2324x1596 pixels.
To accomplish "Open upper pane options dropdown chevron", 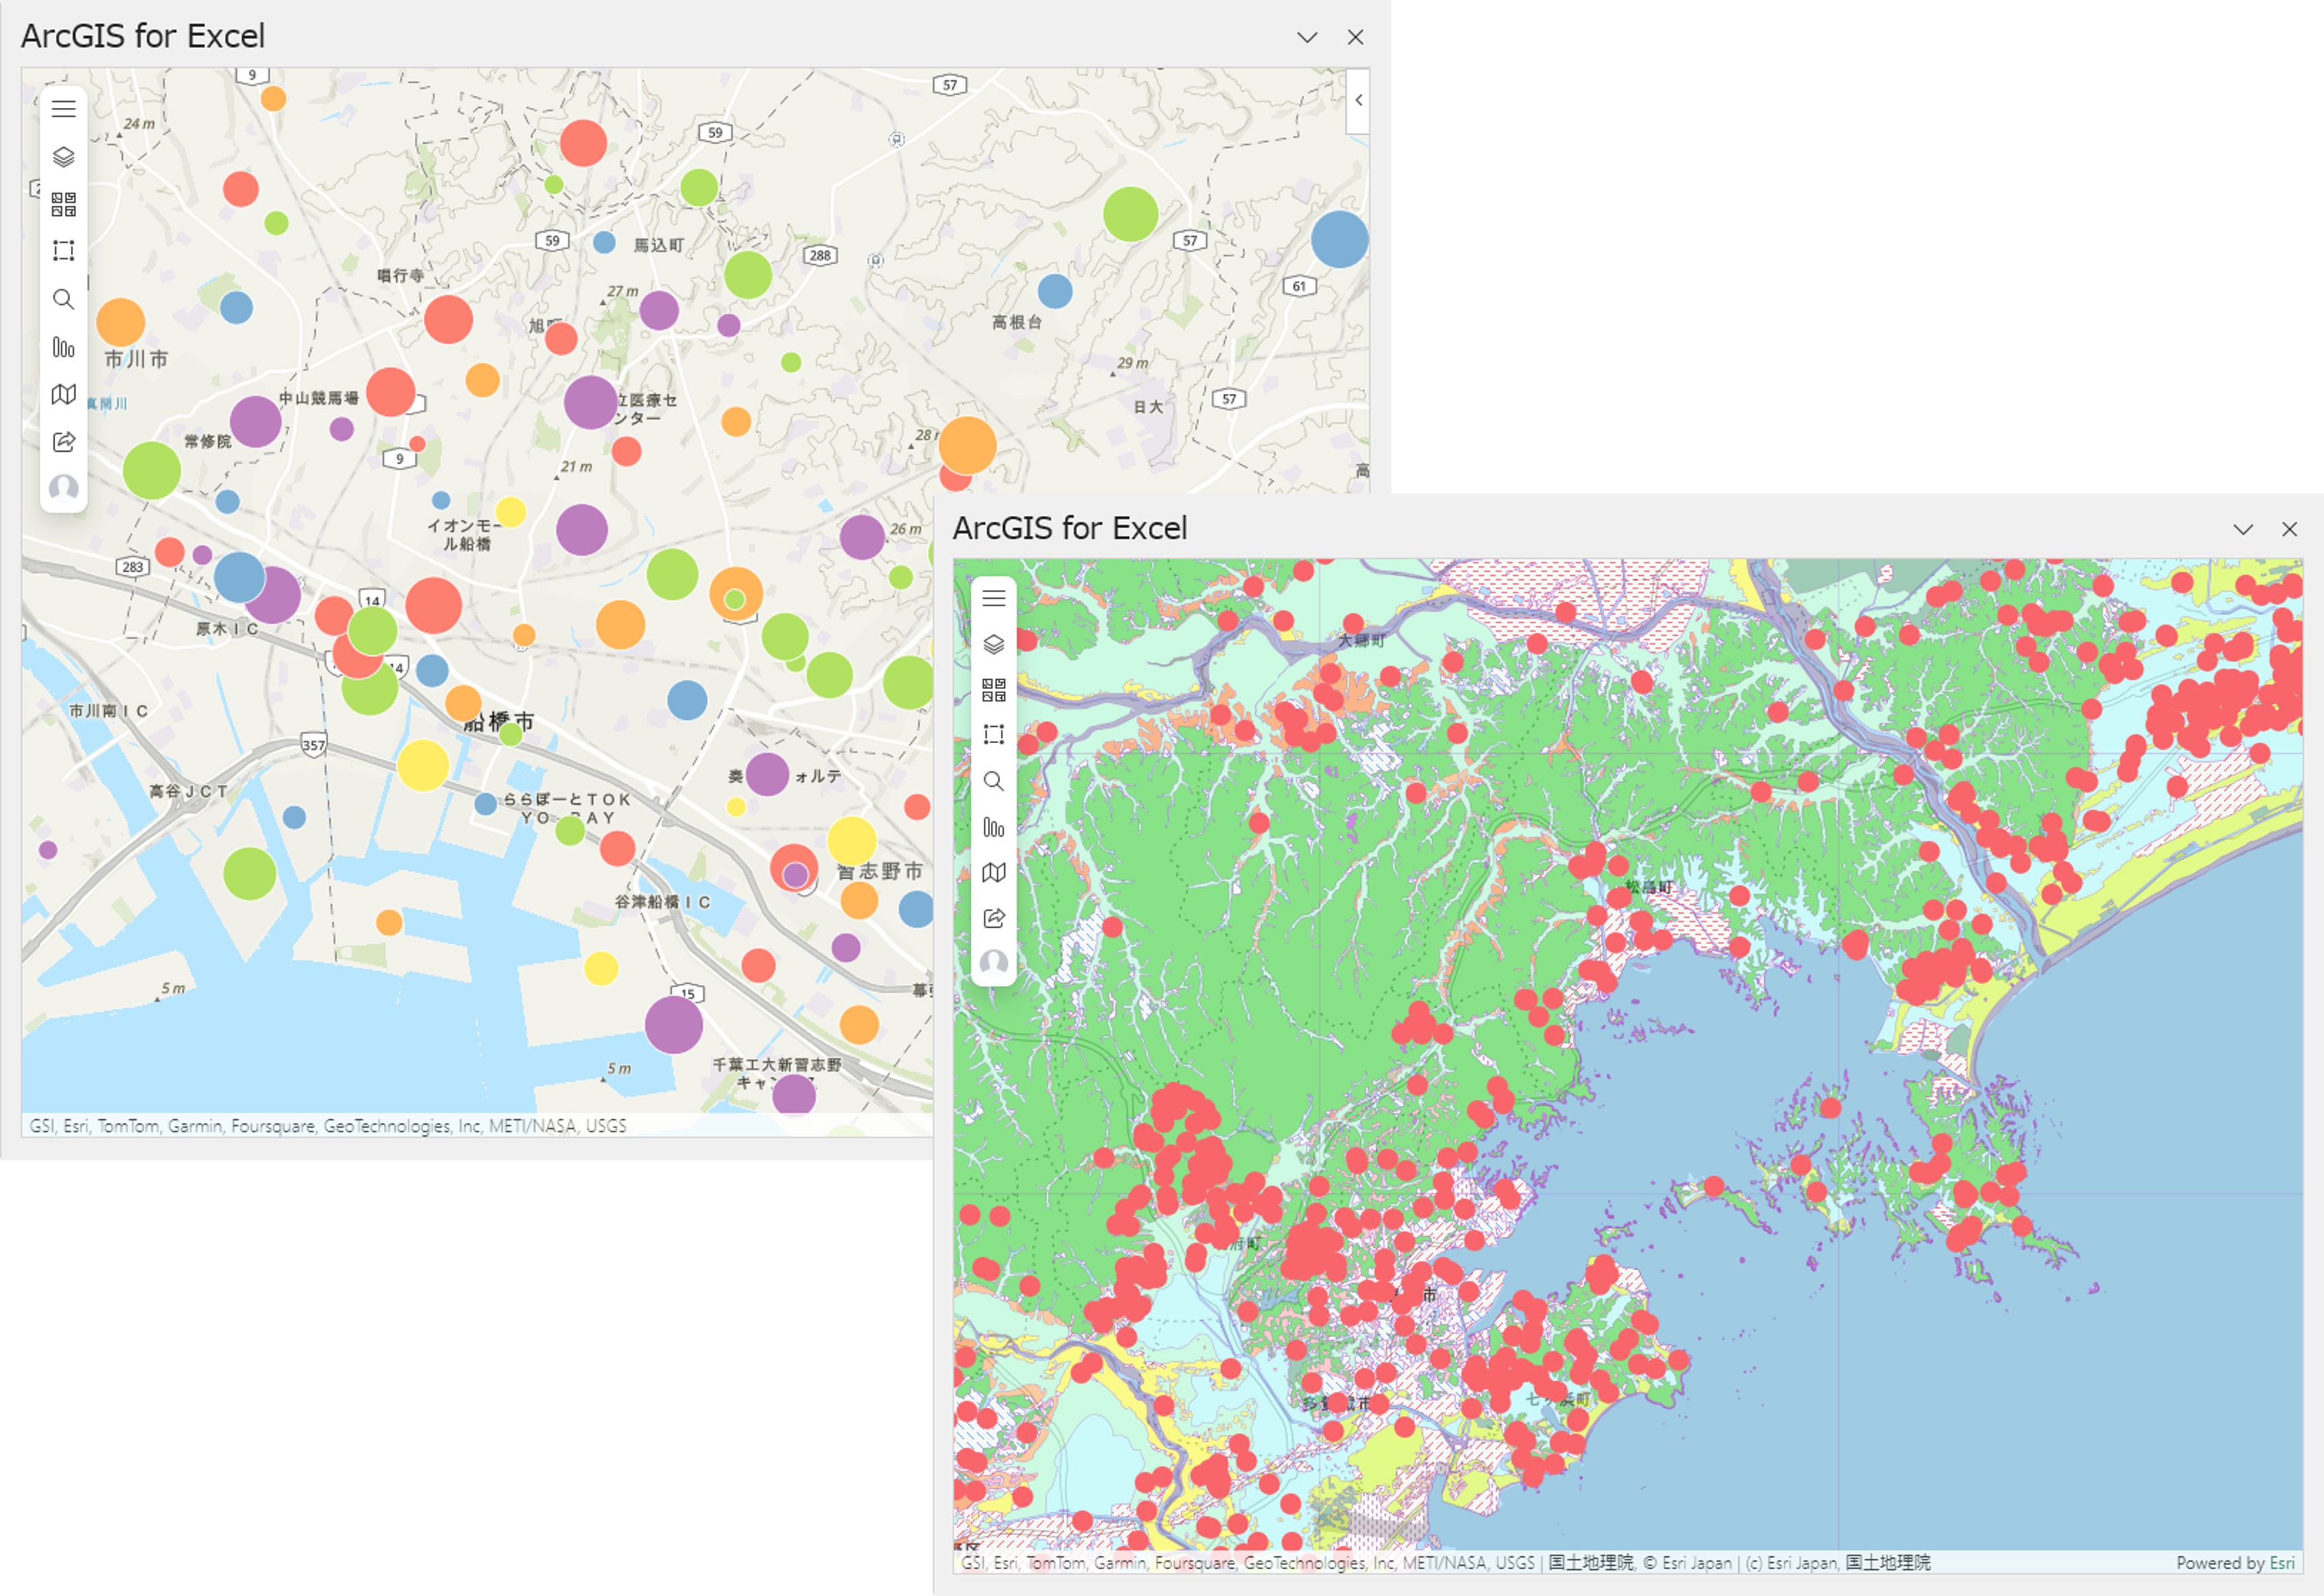I will tap(1307, 37).
